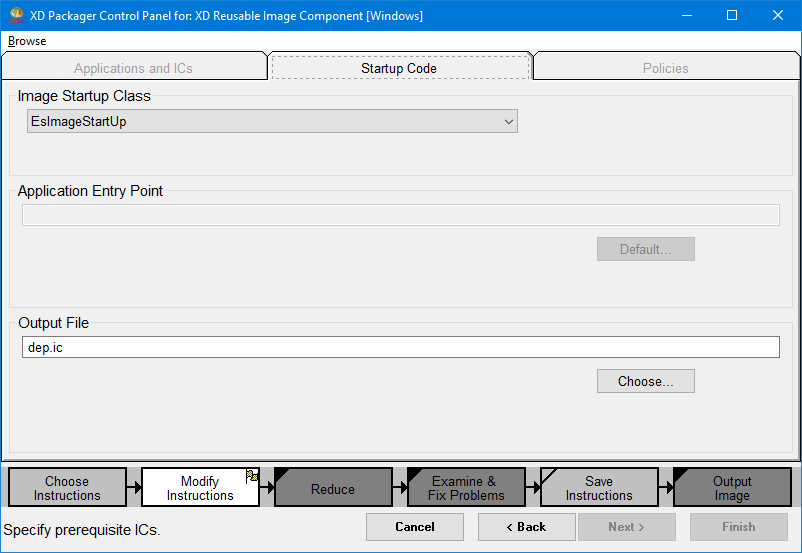The image size is (802, 553).
Task: Click the Next > button
Action: 627,527
